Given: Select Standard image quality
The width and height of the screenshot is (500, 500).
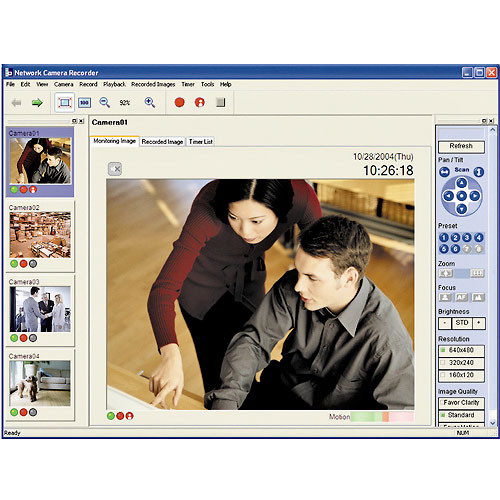Looking at the screenshot, I should pos(461,415).
